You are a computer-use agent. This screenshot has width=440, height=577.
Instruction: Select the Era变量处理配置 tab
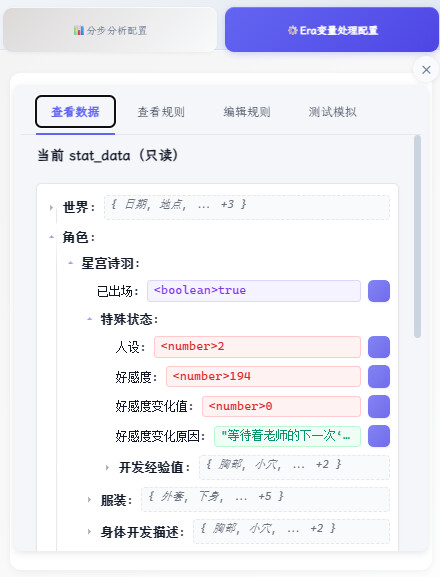point(332,30)
